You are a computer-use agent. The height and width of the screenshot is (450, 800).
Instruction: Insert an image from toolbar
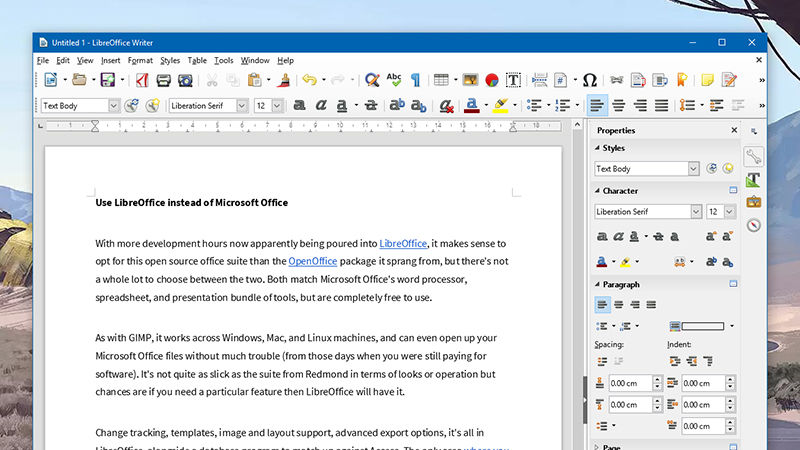coord(470,80)
